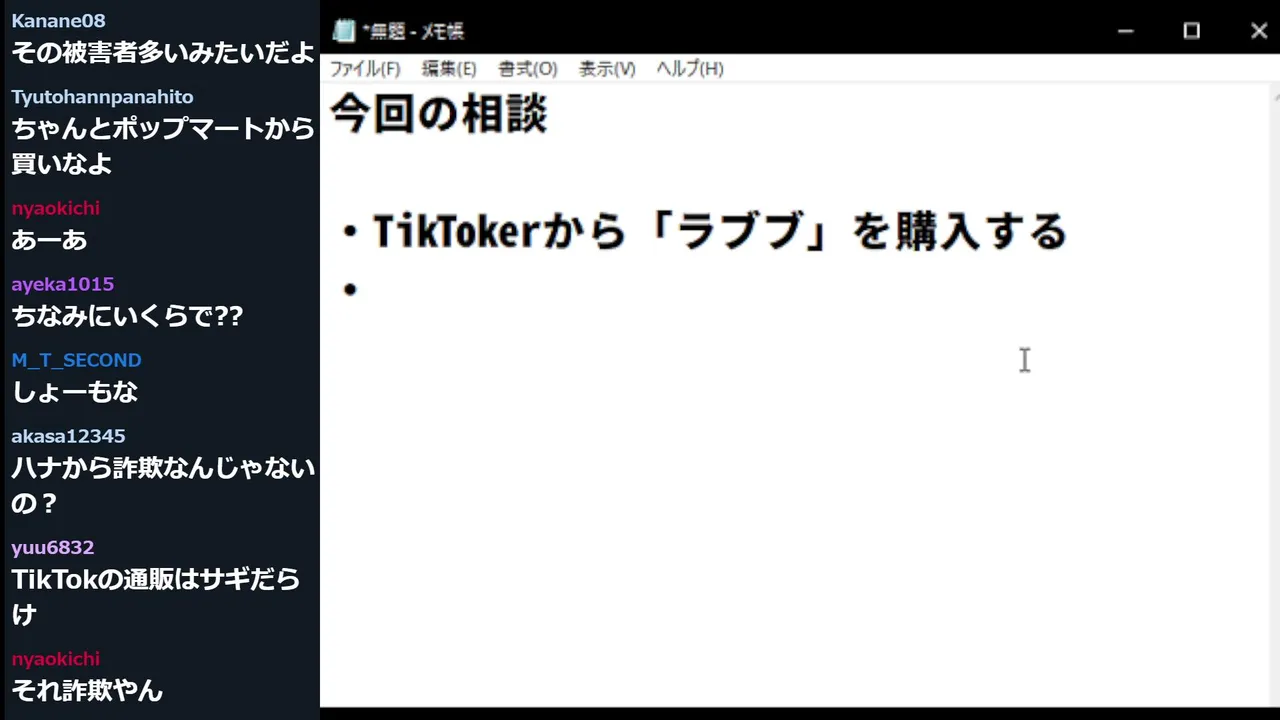1280x720 pixels.
Task: Maximize the メモ帳 window
Action: pos(1191,31)
